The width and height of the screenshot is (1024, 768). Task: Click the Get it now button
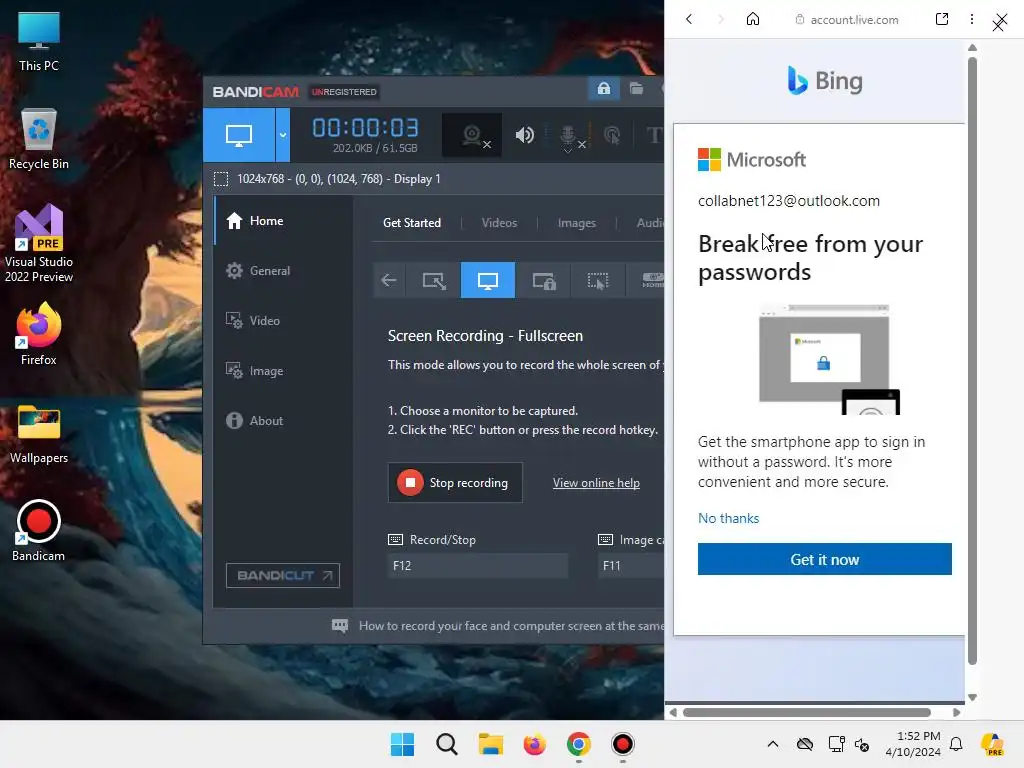[x=824, y=559]
